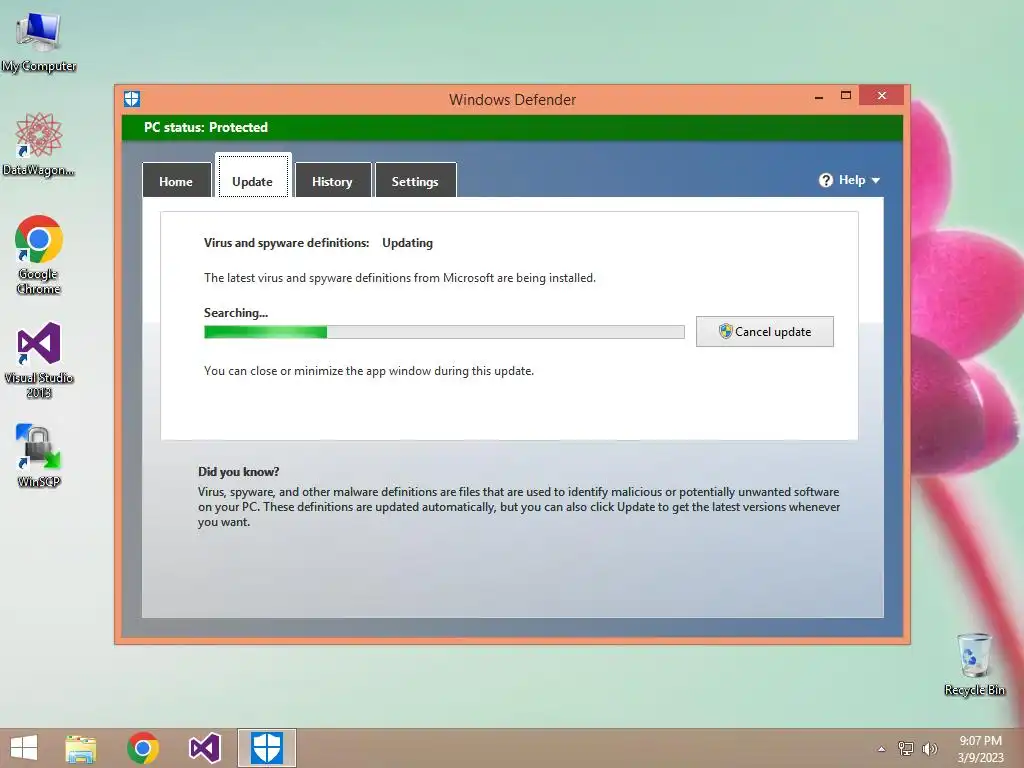Screen dimensions: 1024x768
Task: Open Chrome from the taskbar
Action: 143,748
